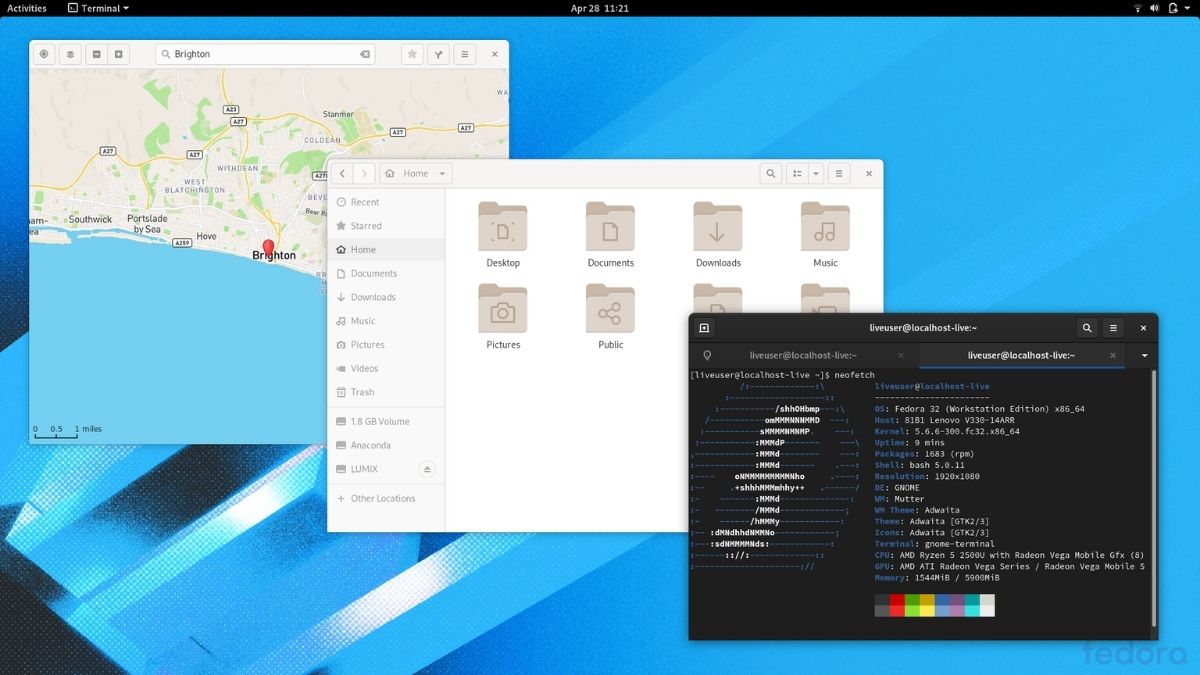This screenshot has height=675, width=1200.
Task: Clear the Brighton search field
Action: [x=364, y=54]
